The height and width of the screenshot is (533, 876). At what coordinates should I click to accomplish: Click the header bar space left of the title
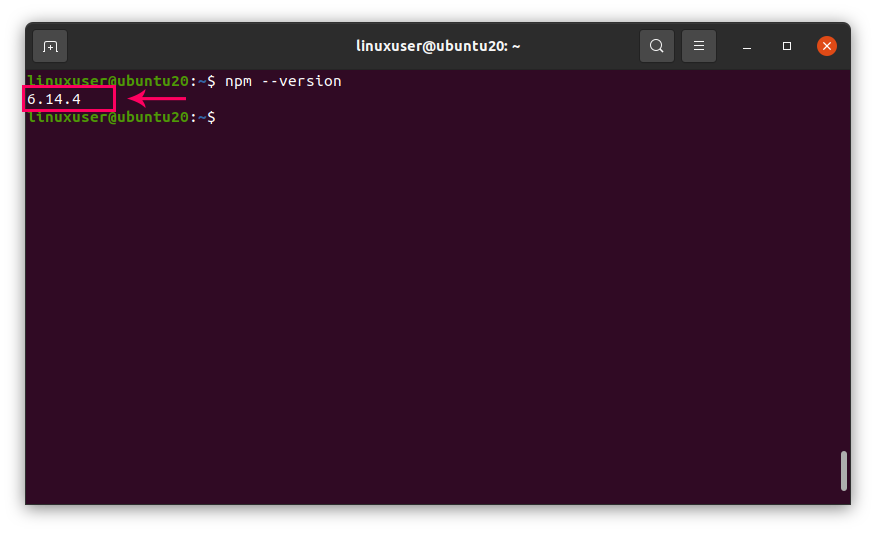click(200, 46)
